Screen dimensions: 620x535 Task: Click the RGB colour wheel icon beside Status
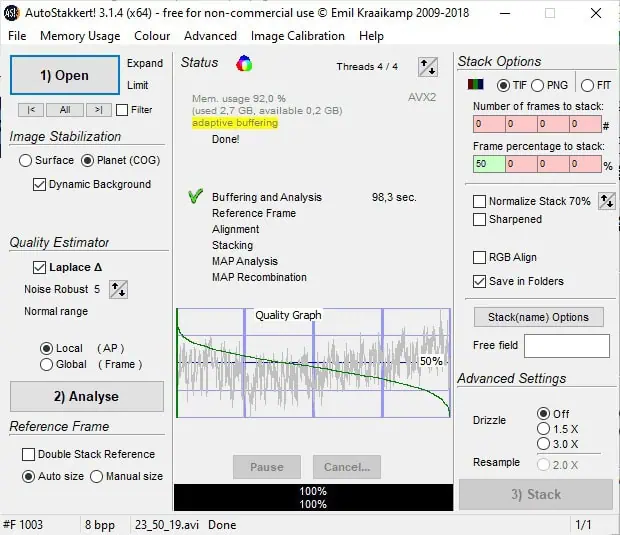pyautogui.click(x=244, y=64)
